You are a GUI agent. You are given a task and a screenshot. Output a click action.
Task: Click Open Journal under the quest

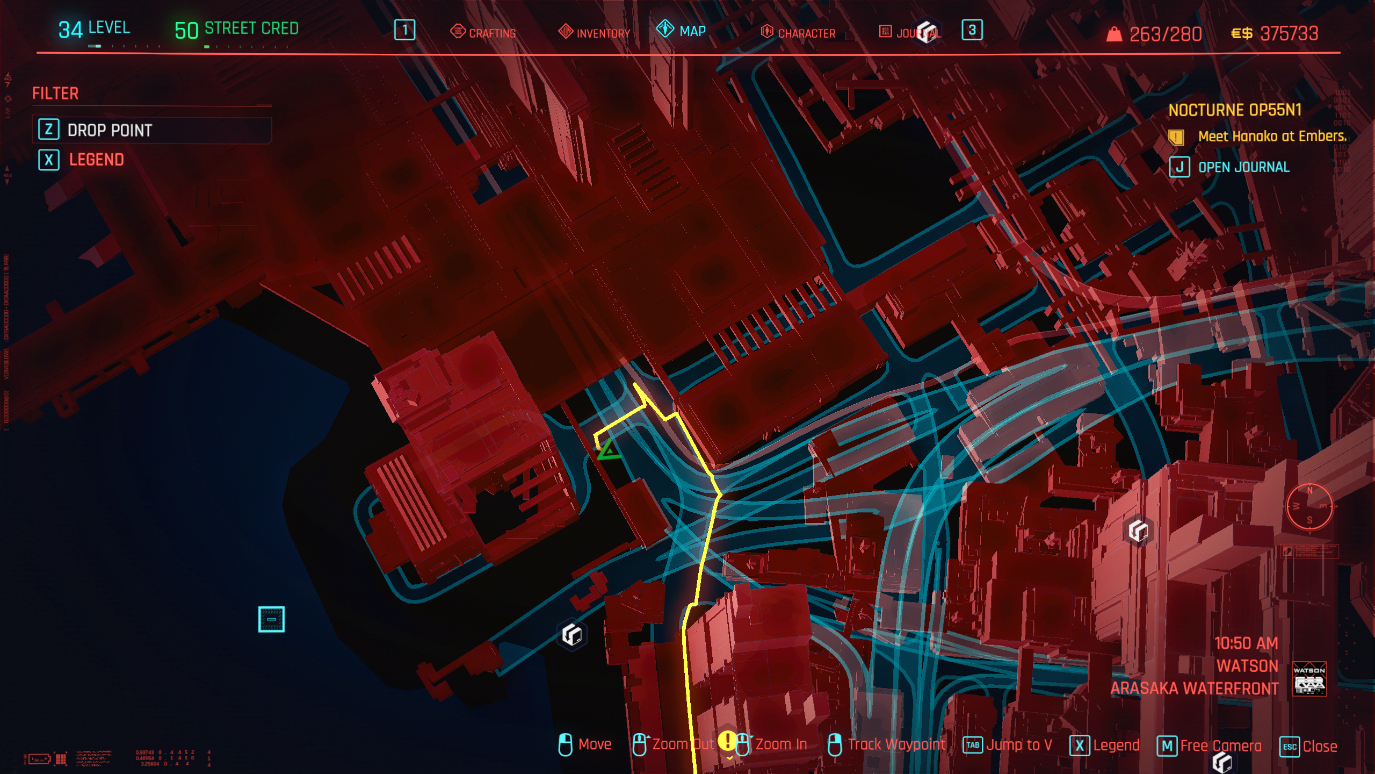[1230, 167]
